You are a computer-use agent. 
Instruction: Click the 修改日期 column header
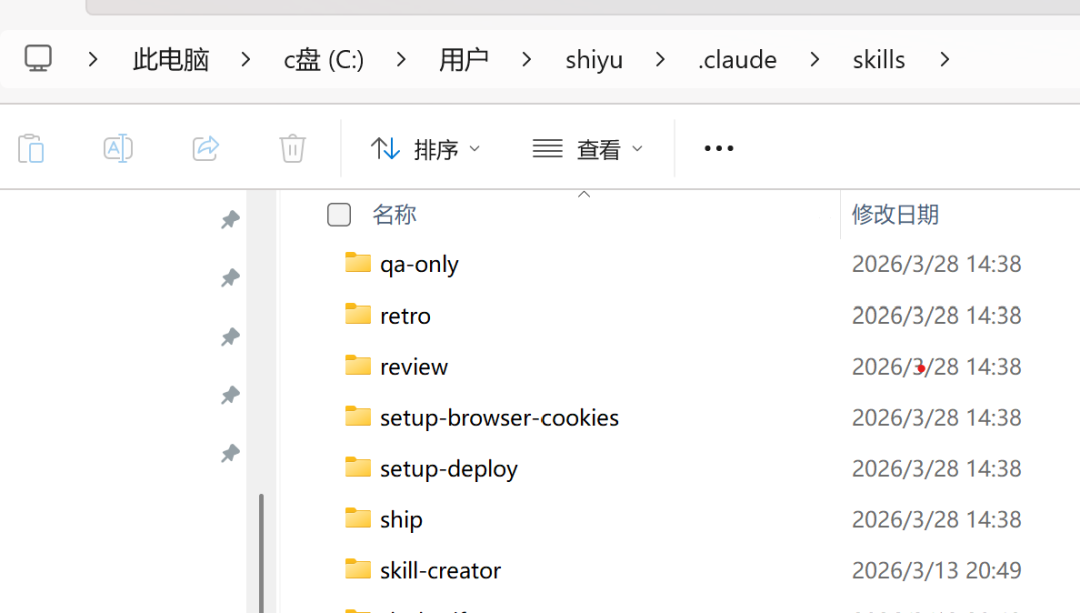[895, 214]
